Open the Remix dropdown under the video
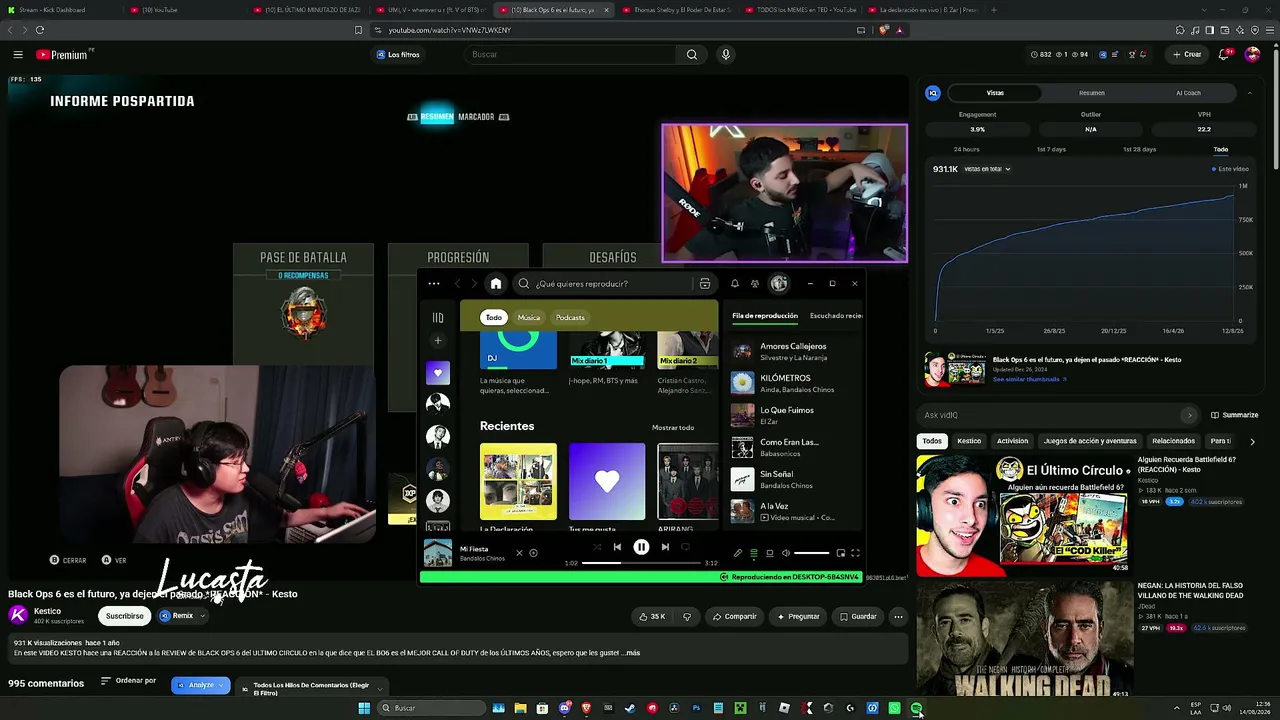Screen dimensions: 1280x720 pos(182,616)
